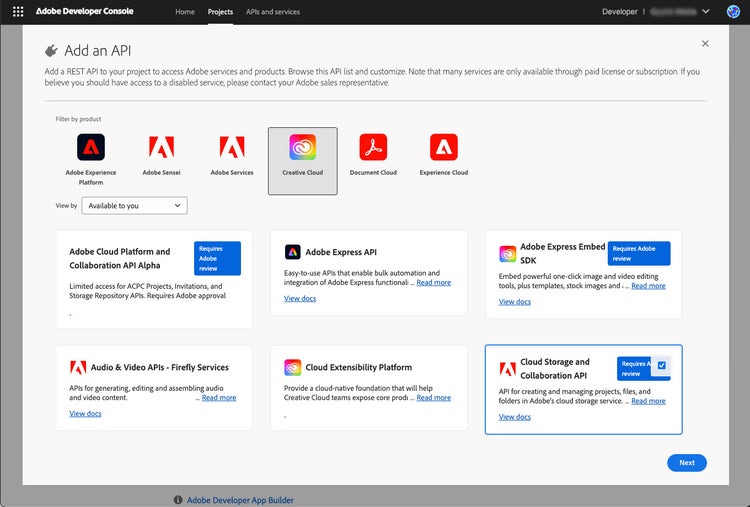Uncheck the Cloud Storage and Collaboration API checkbox
This screenshot has height=507, width=750.
pyautogui.click(x=662, y=365)
